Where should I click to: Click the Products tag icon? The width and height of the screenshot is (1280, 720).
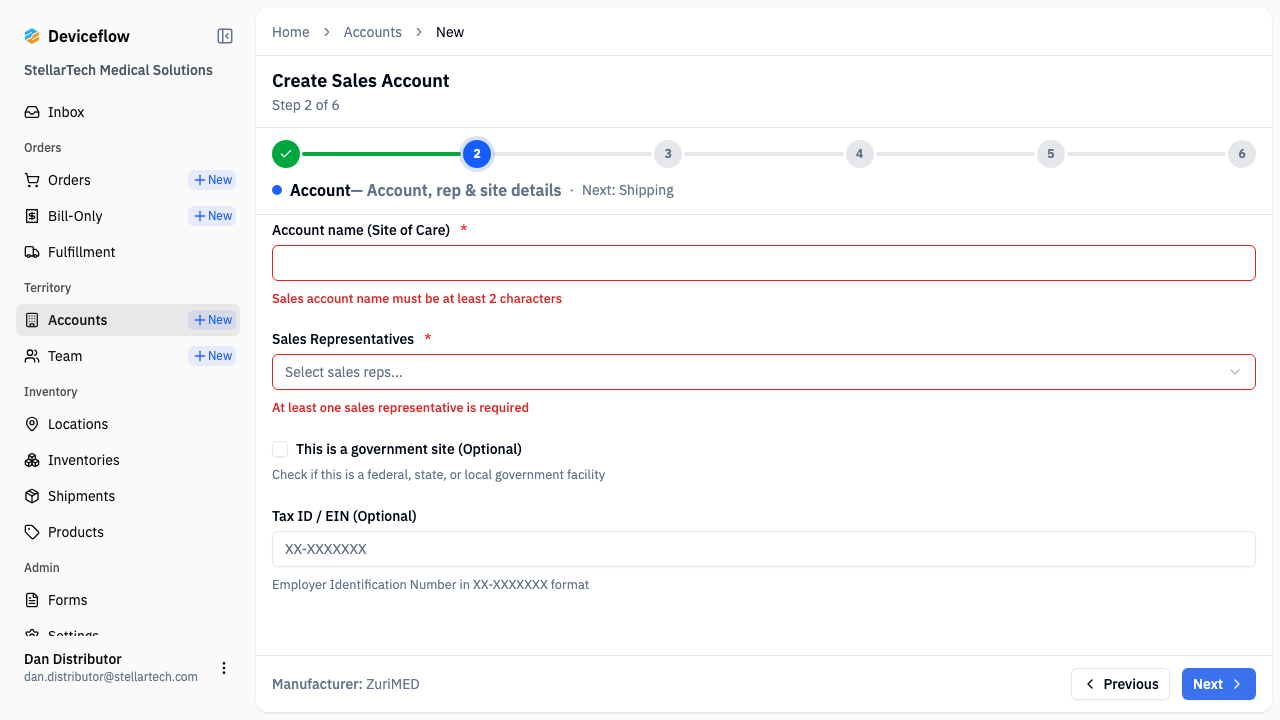pyautogui.click(x=31, y=532)
